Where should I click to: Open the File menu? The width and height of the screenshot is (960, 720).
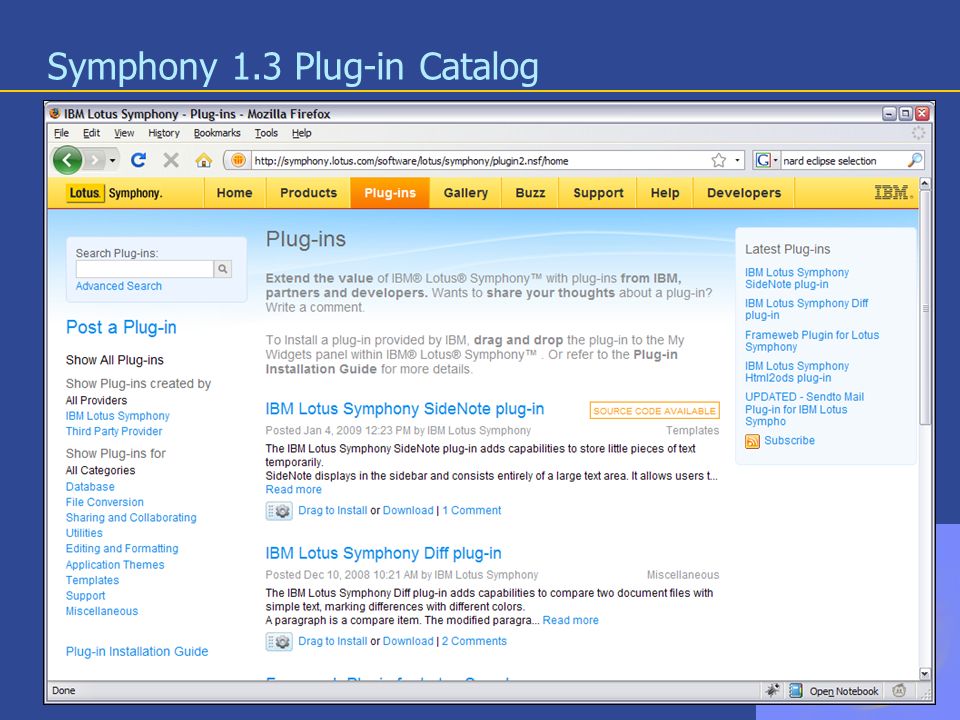61,133
